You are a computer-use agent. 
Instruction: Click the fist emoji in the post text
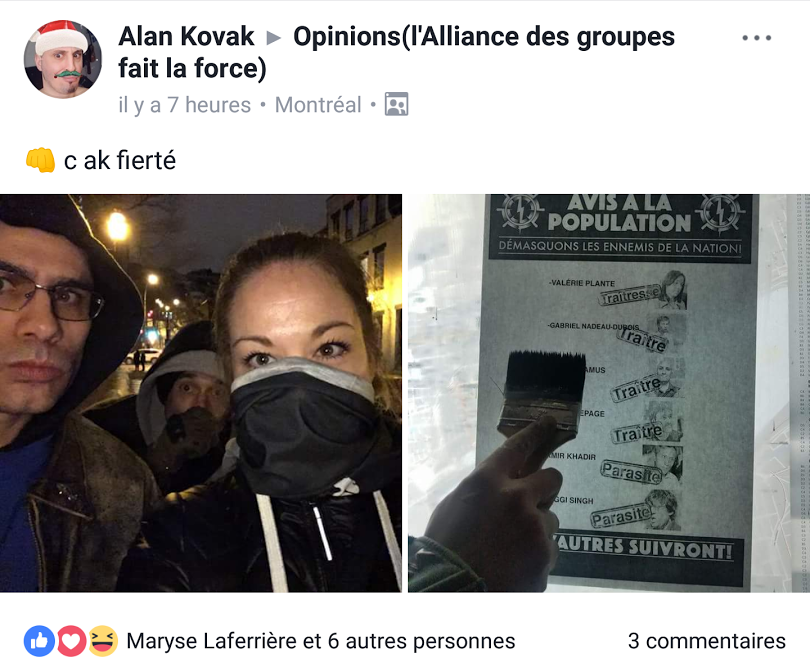click(x=40, y=160)
